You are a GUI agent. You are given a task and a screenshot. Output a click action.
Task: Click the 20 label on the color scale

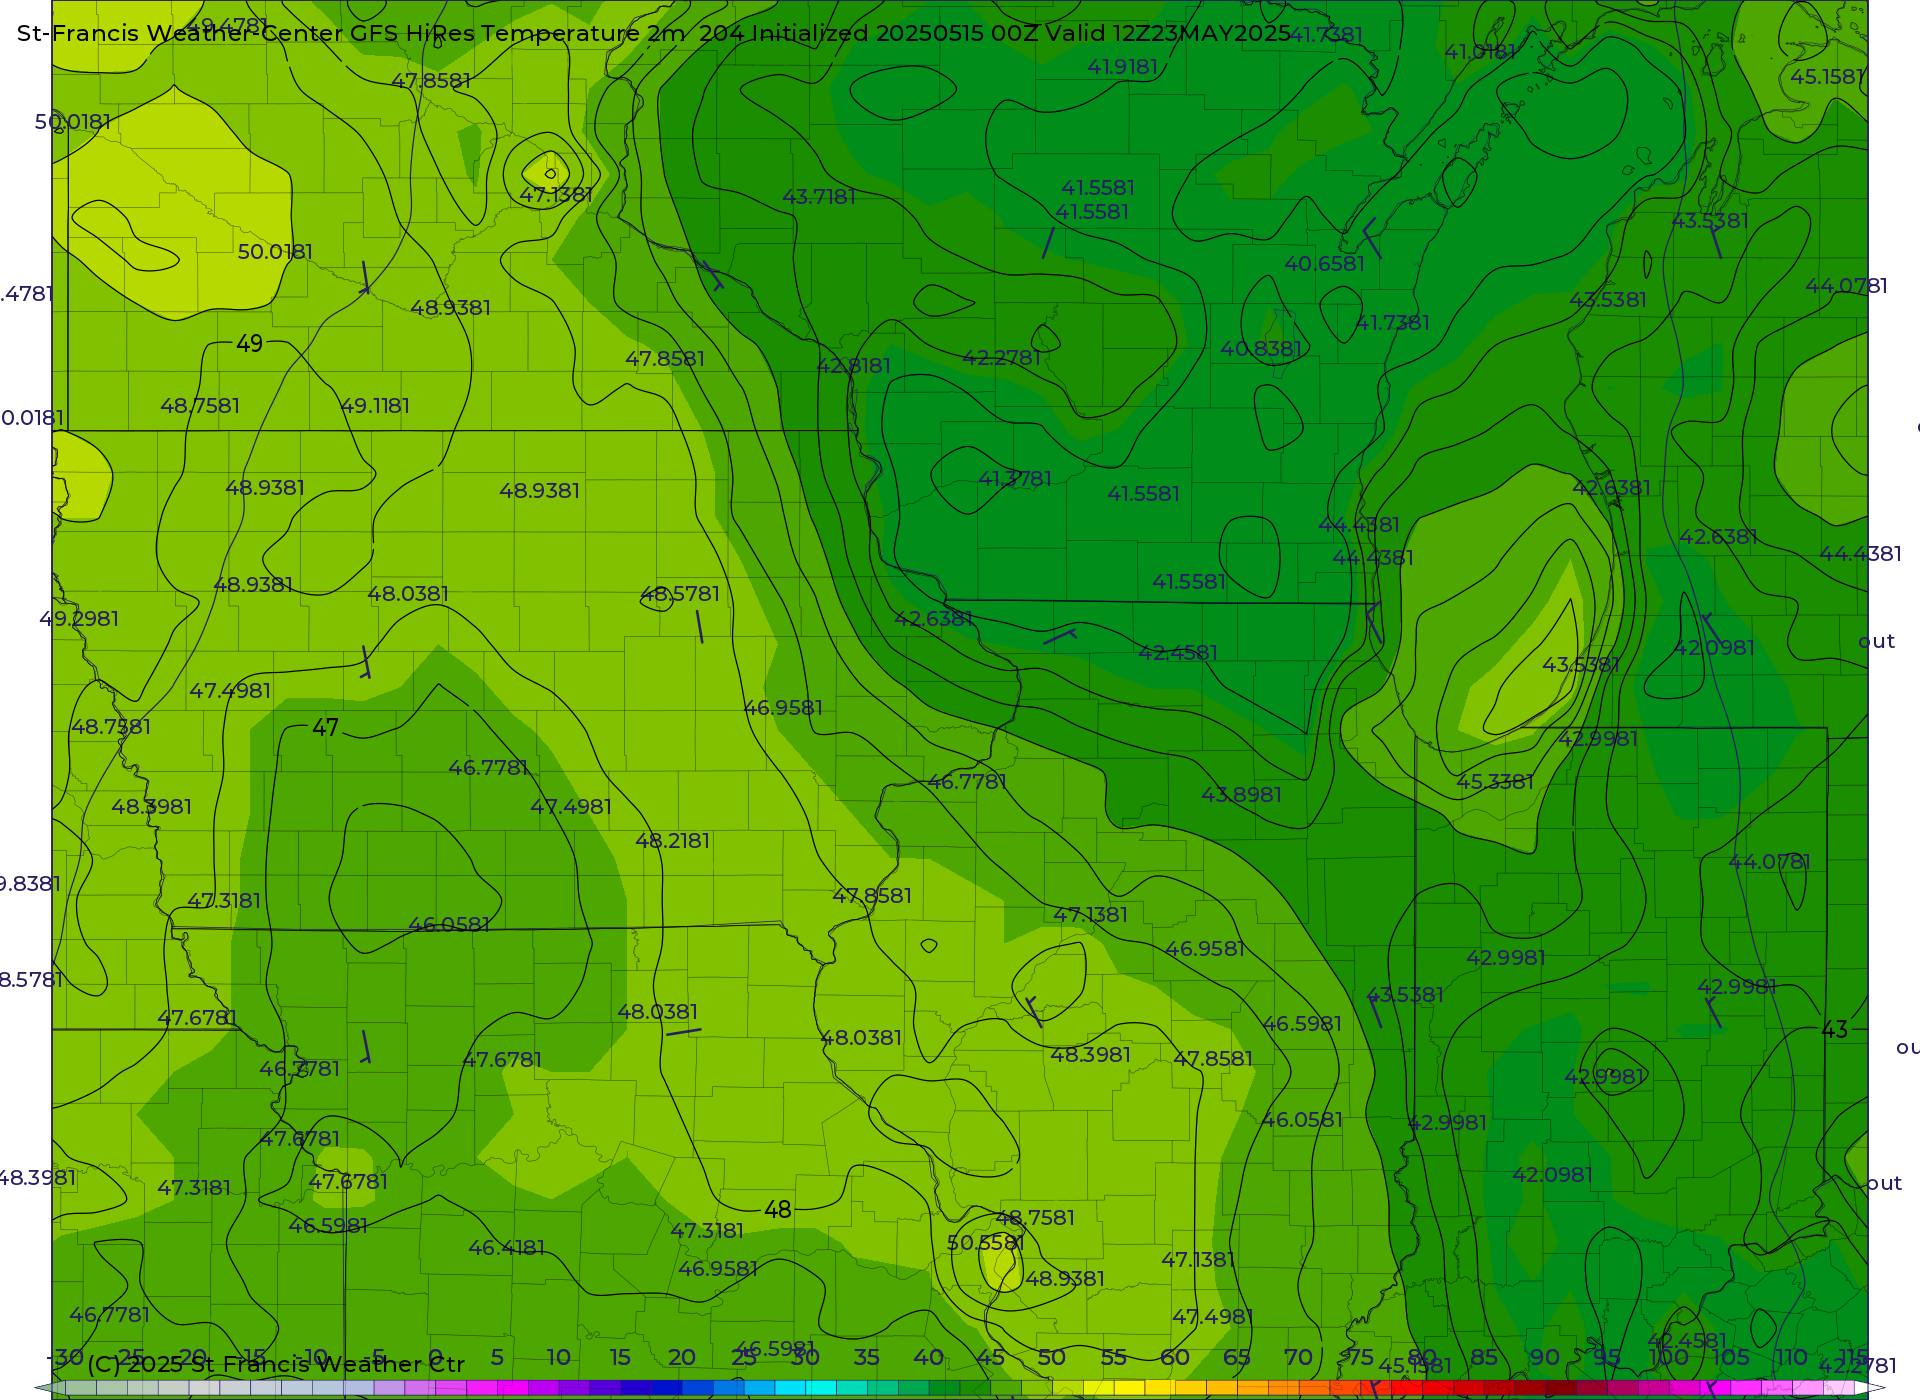pyautogui.click(x=682, y=1358)
